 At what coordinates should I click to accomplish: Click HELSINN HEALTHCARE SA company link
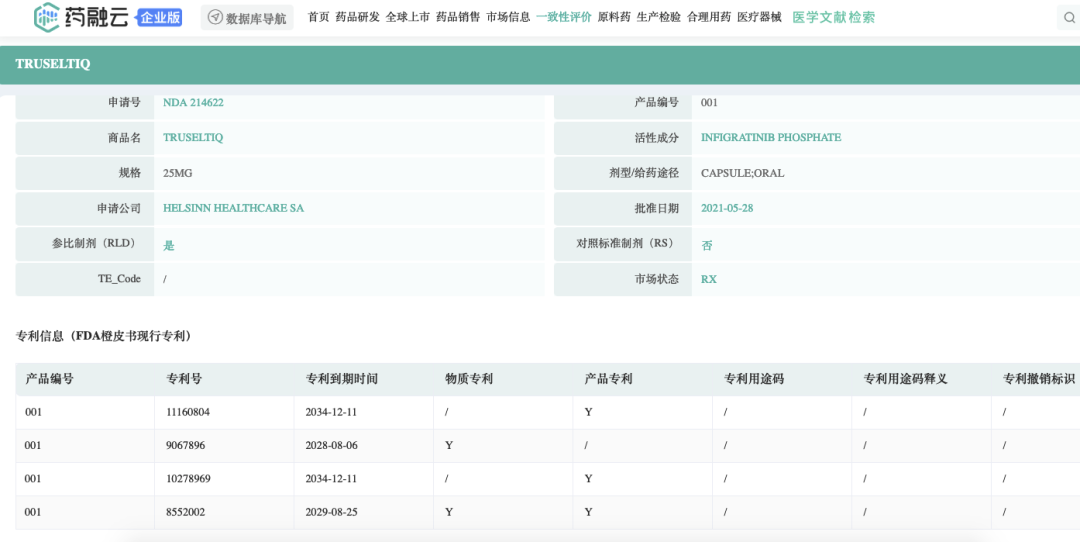(233, 208)
